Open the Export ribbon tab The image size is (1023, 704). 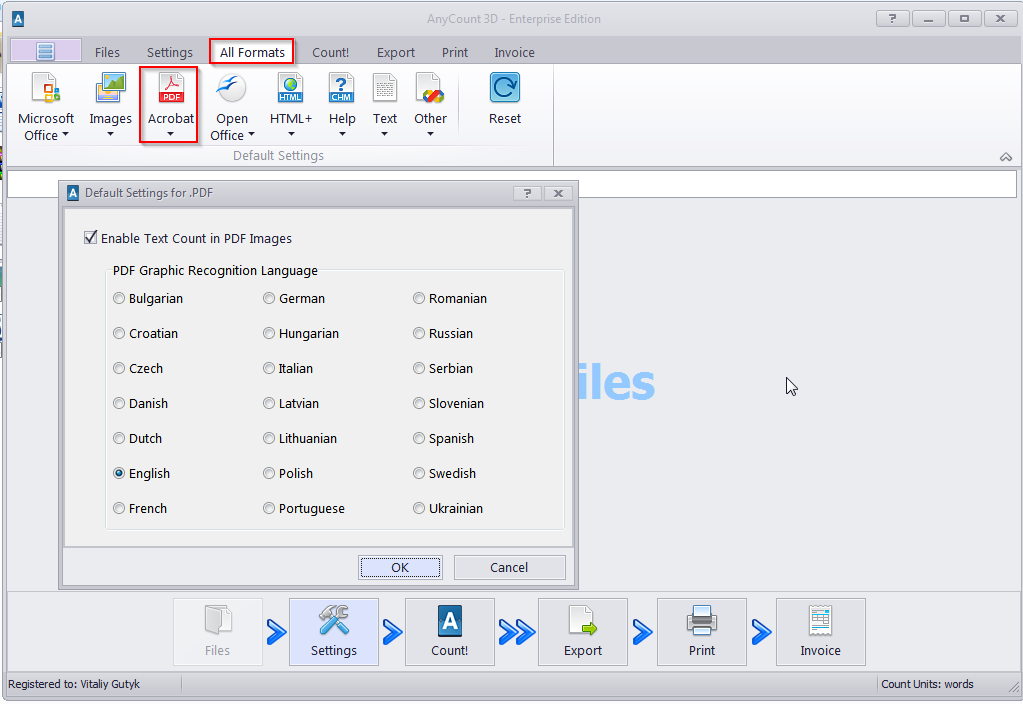click(395, 52)
